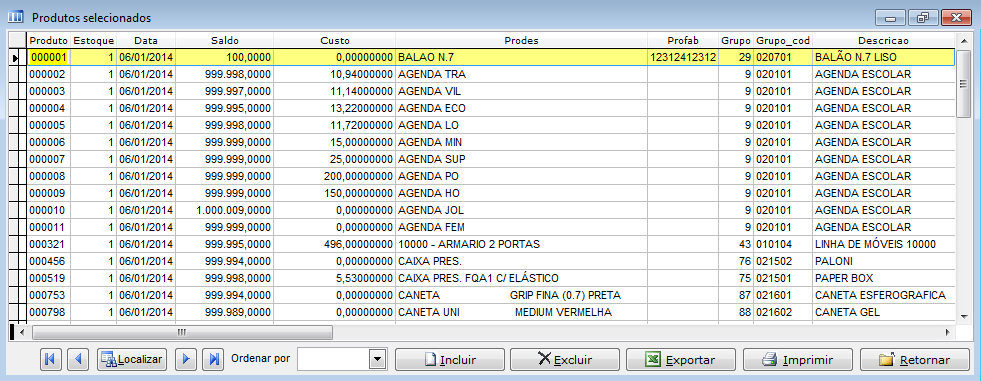Click the Prodes column header
This screenshot has height=381, width=981.
[x=521, y=41]
